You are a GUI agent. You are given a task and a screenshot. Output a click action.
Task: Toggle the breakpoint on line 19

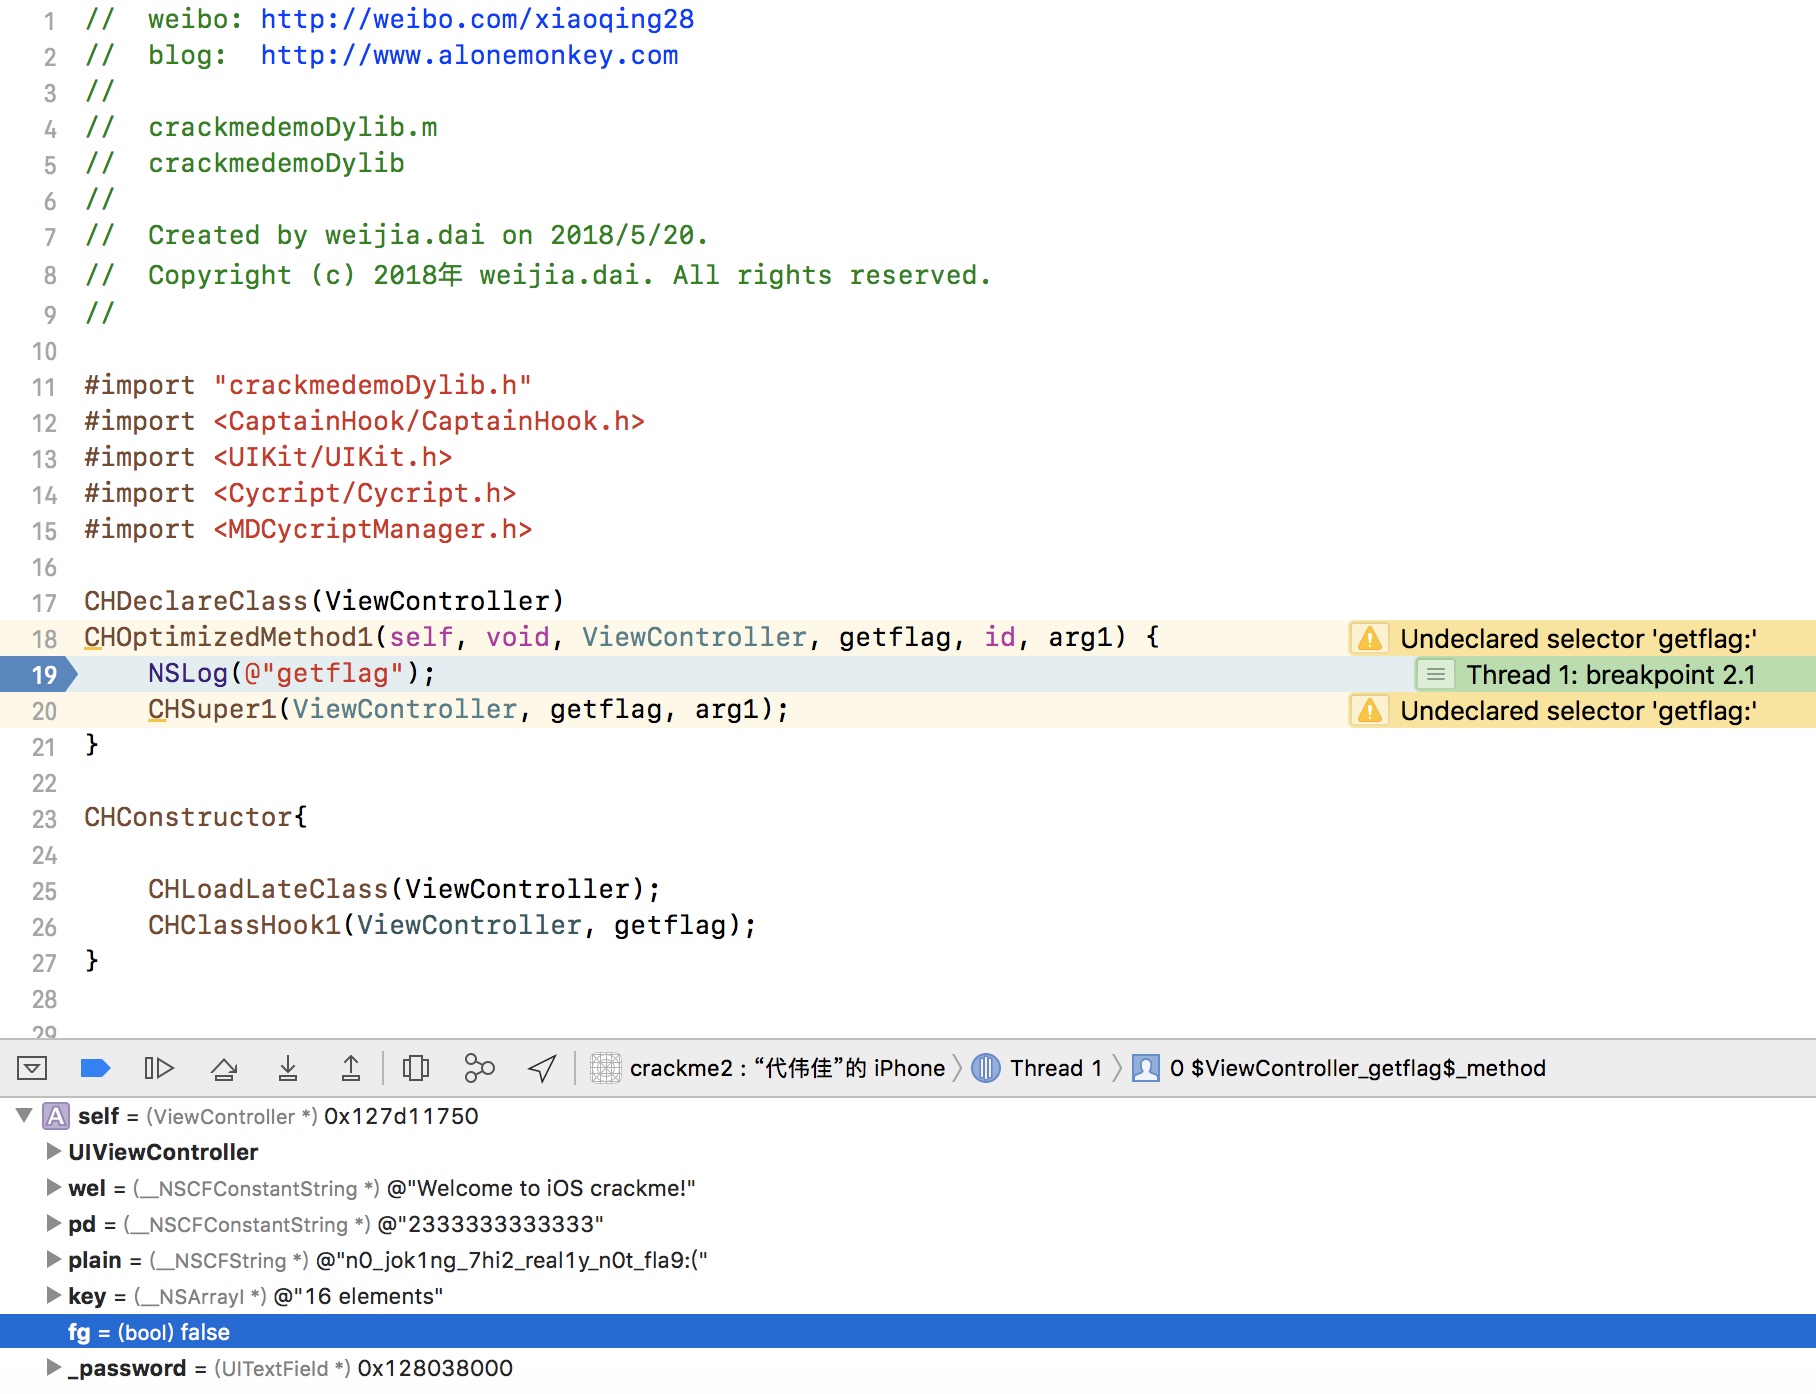coord(40,674)
